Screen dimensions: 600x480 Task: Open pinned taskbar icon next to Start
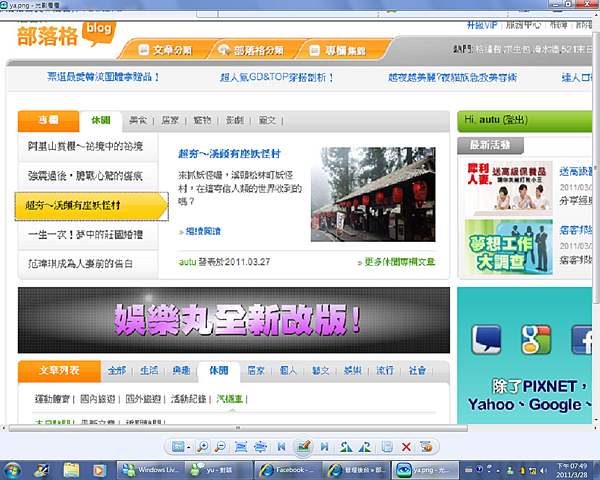(41, 470)
